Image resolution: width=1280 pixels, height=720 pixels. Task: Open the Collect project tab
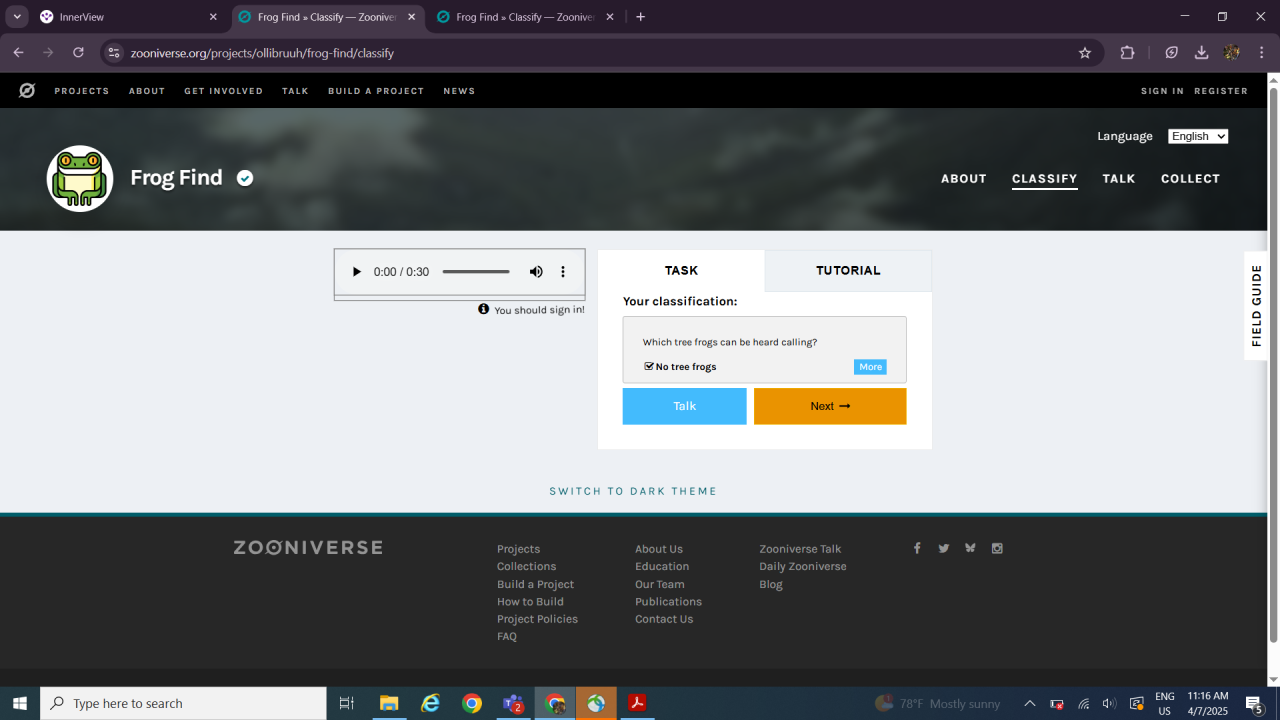1190,179
